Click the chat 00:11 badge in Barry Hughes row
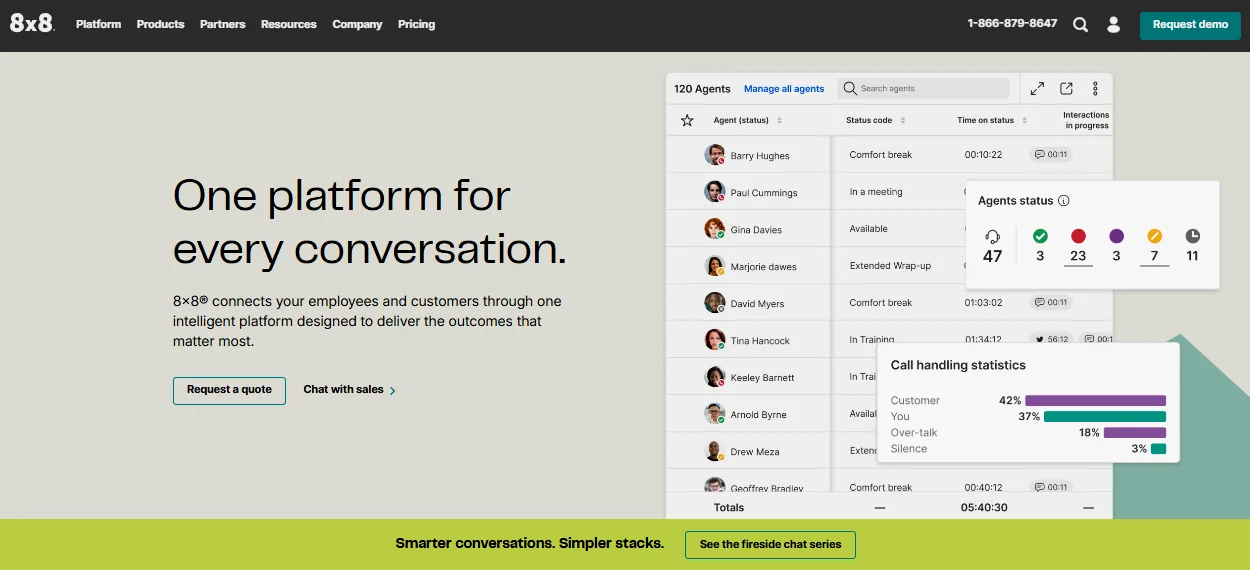 point(1051,155)
